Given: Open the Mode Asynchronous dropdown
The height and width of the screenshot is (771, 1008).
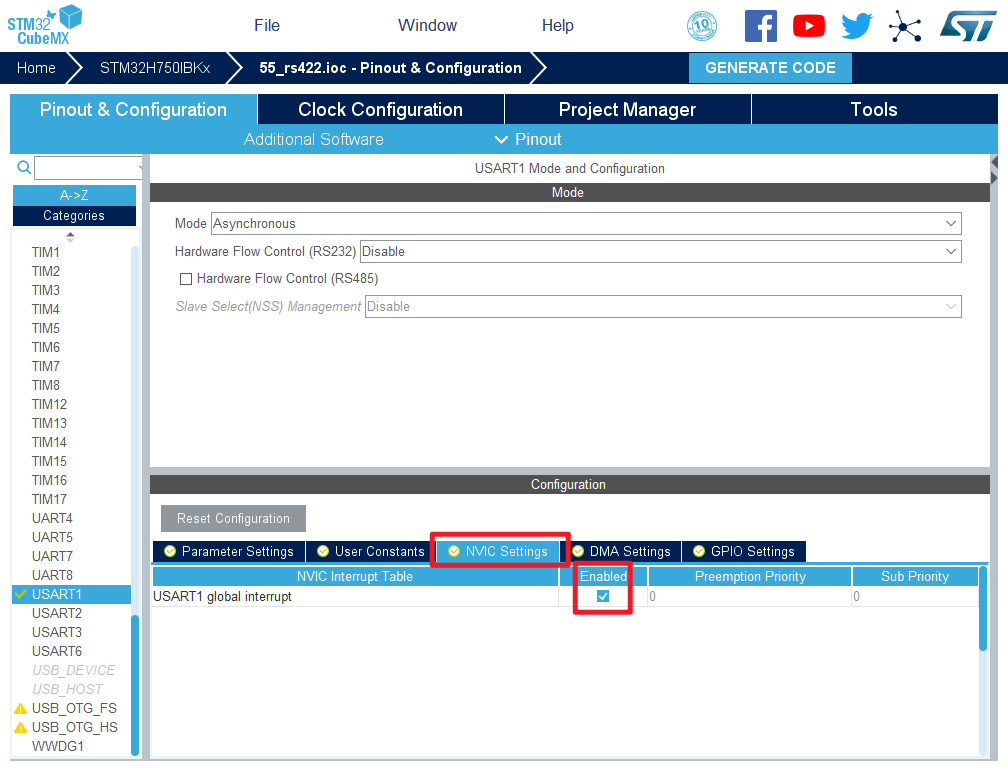Looking at the screenshot, I should pyautogui.click(x=585, y=224).
